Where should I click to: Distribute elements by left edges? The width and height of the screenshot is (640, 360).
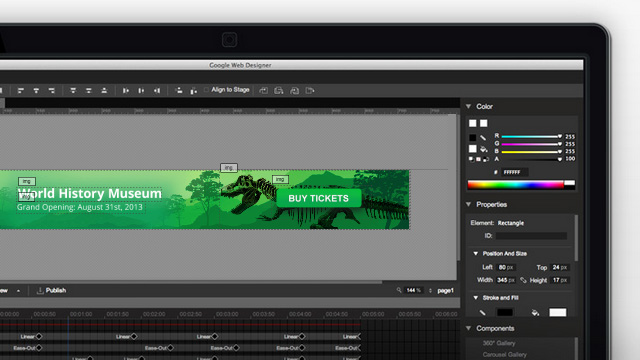pos(126,91)
